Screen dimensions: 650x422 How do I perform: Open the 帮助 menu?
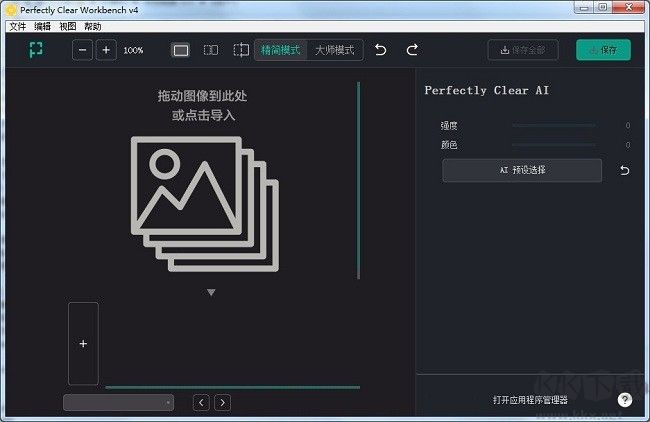92,27
